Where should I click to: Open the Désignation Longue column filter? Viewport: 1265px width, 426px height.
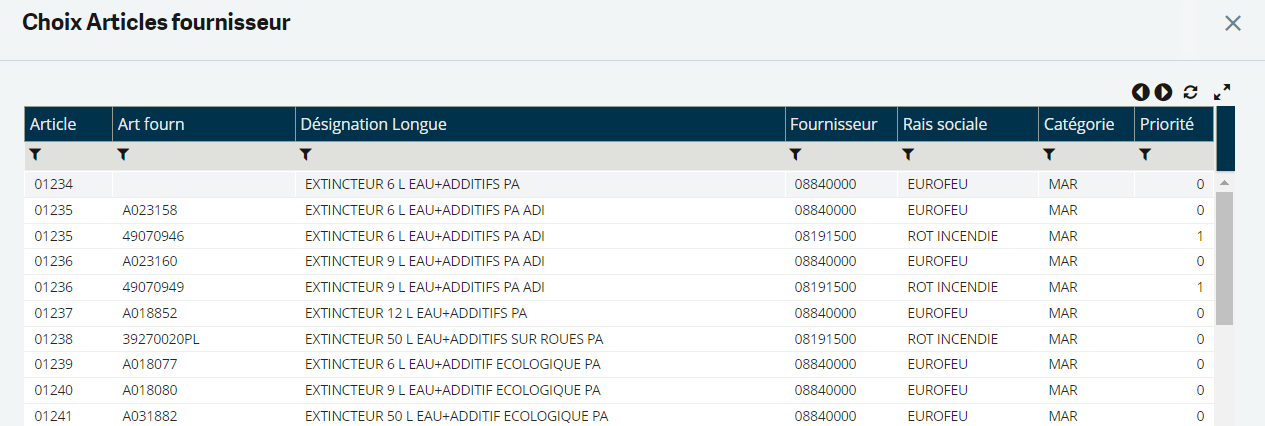(306, 155)
